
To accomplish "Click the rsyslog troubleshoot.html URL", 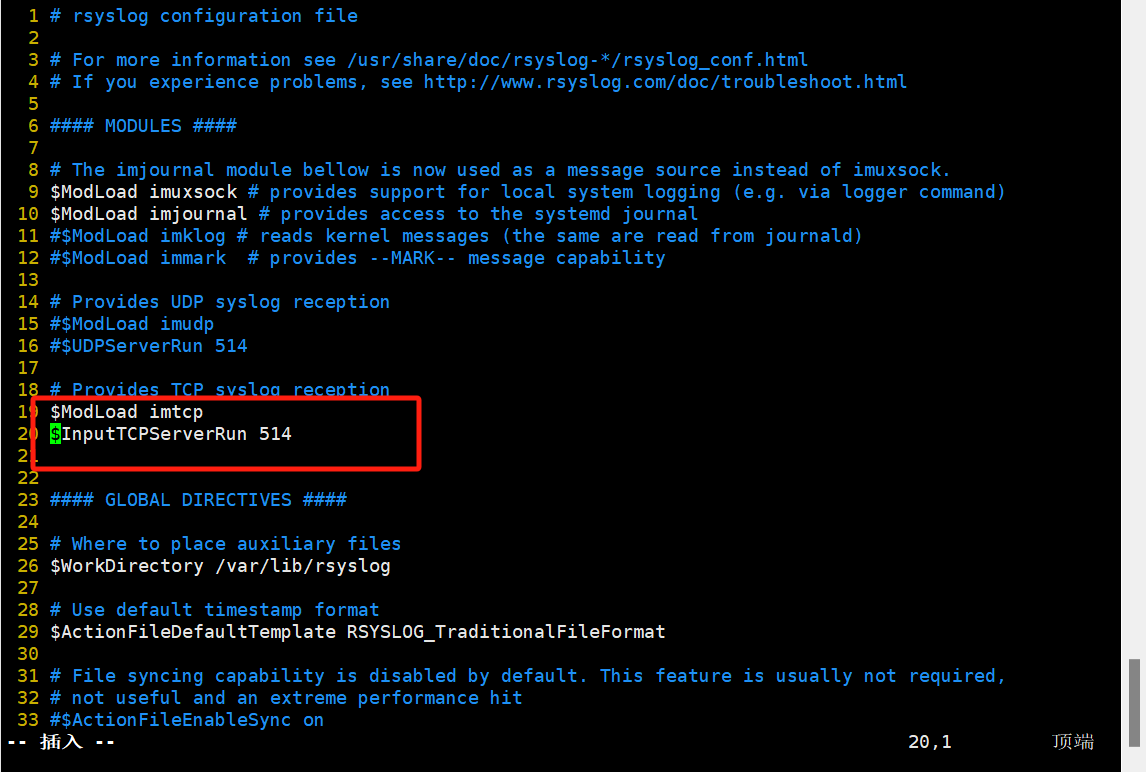I will click(x=665, y=82).
